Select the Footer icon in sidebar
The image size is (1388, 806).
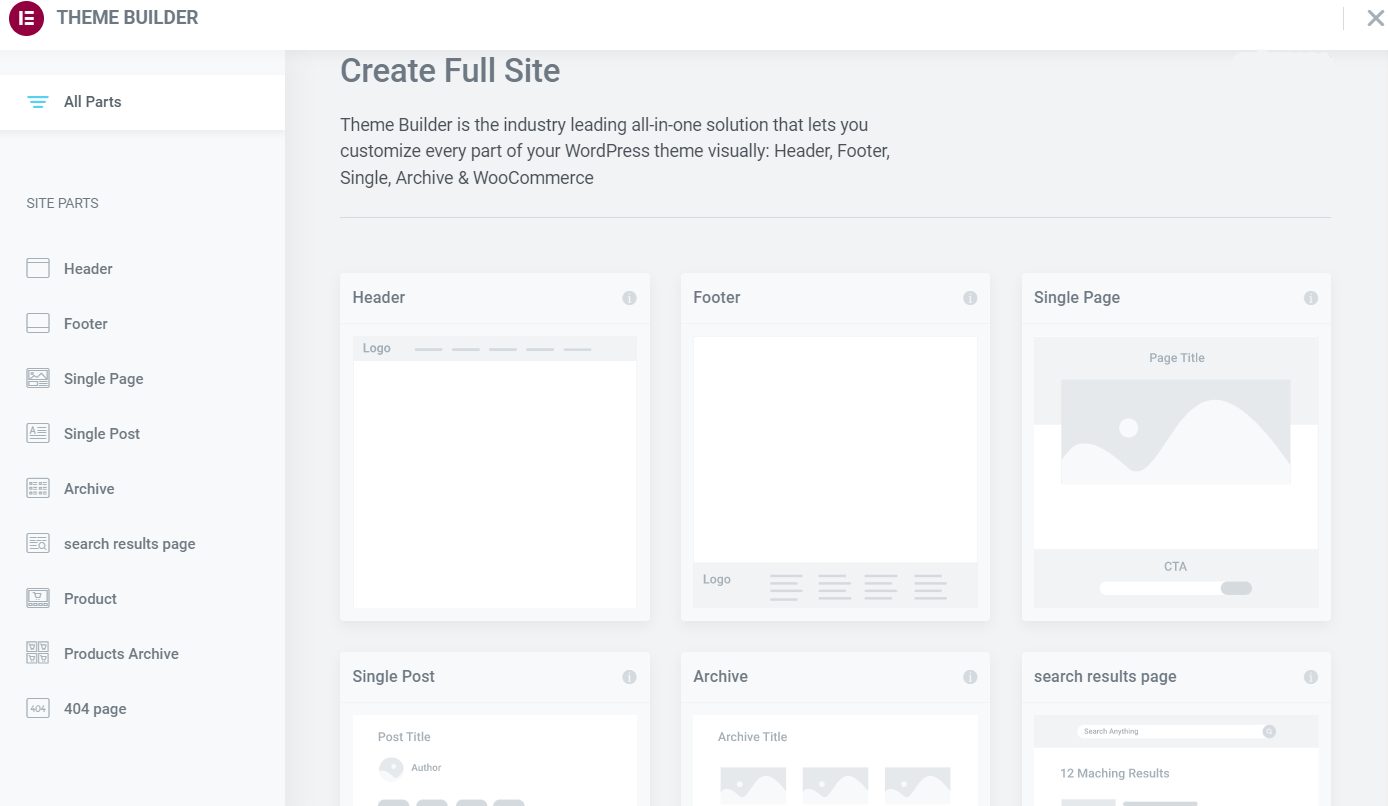click(x=38, y=323)
